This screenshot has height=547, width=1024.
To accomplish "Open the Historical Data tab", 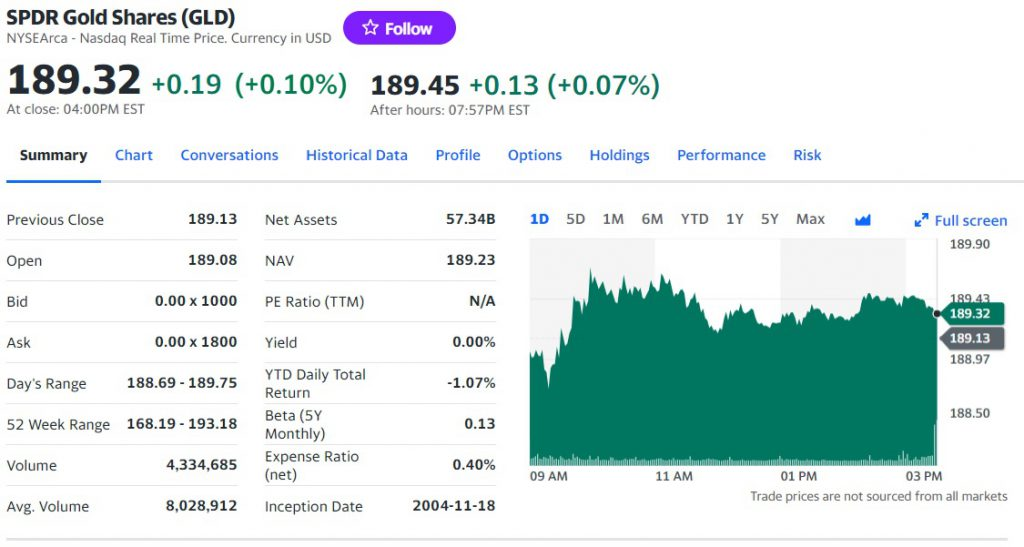I will [x=357, y=155].
